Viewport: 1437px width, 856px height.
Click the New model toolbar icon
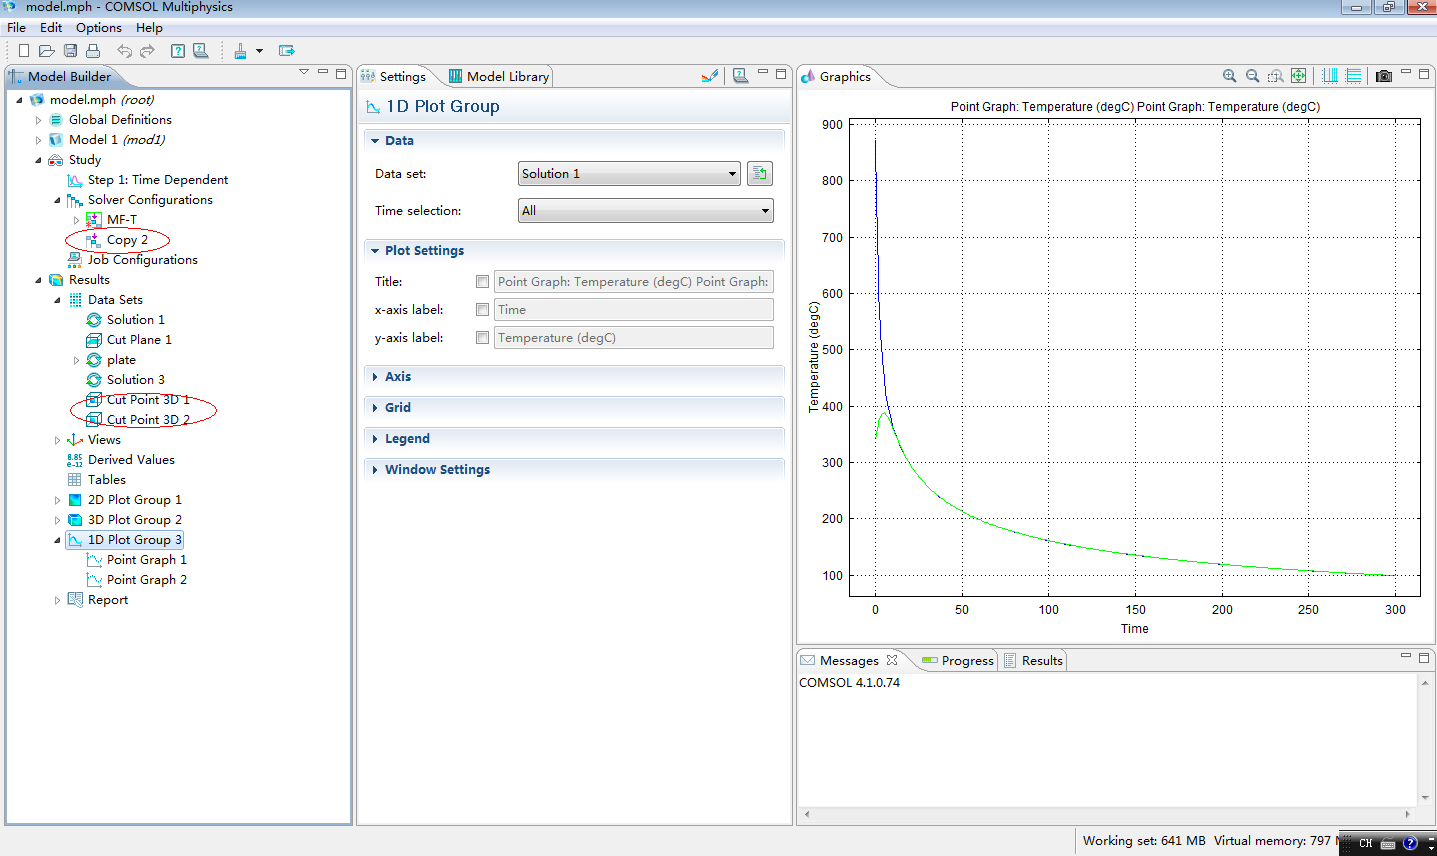(x=24, y=50)
